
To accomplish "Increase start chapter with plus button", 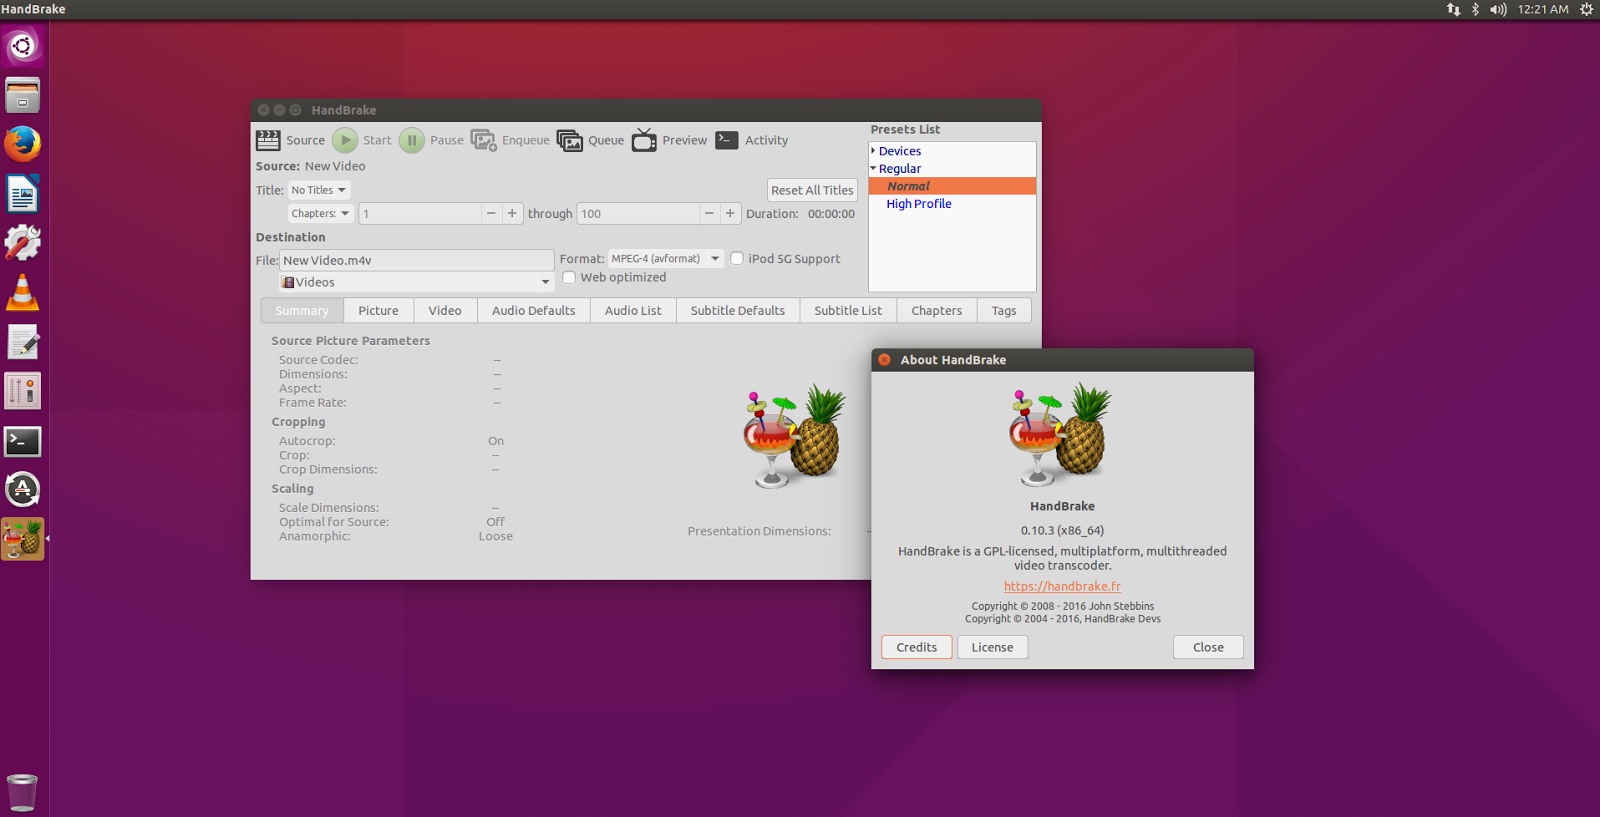I will point(512,213).
